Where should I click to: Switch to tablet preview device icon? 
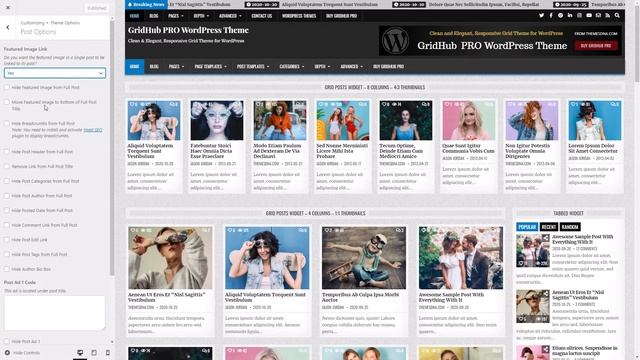point(94,353)
